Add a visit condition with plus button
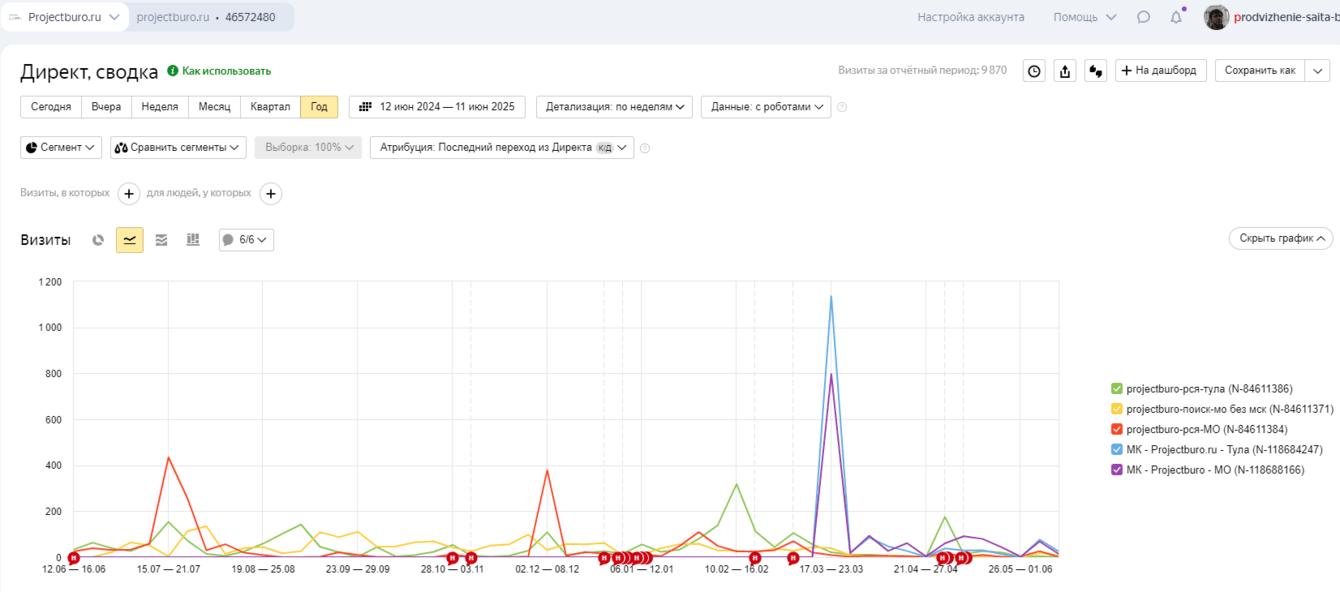 click(x=129, y=193)
